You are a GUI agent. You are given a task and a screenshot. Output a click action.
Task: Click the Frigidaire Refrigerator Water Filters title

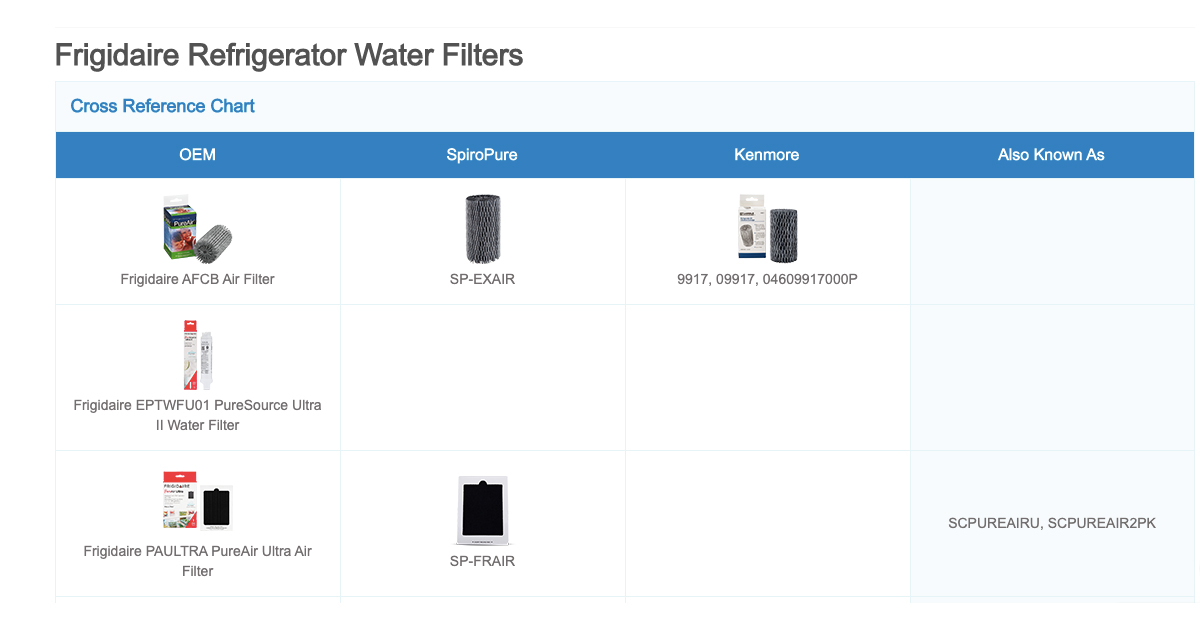289,54
